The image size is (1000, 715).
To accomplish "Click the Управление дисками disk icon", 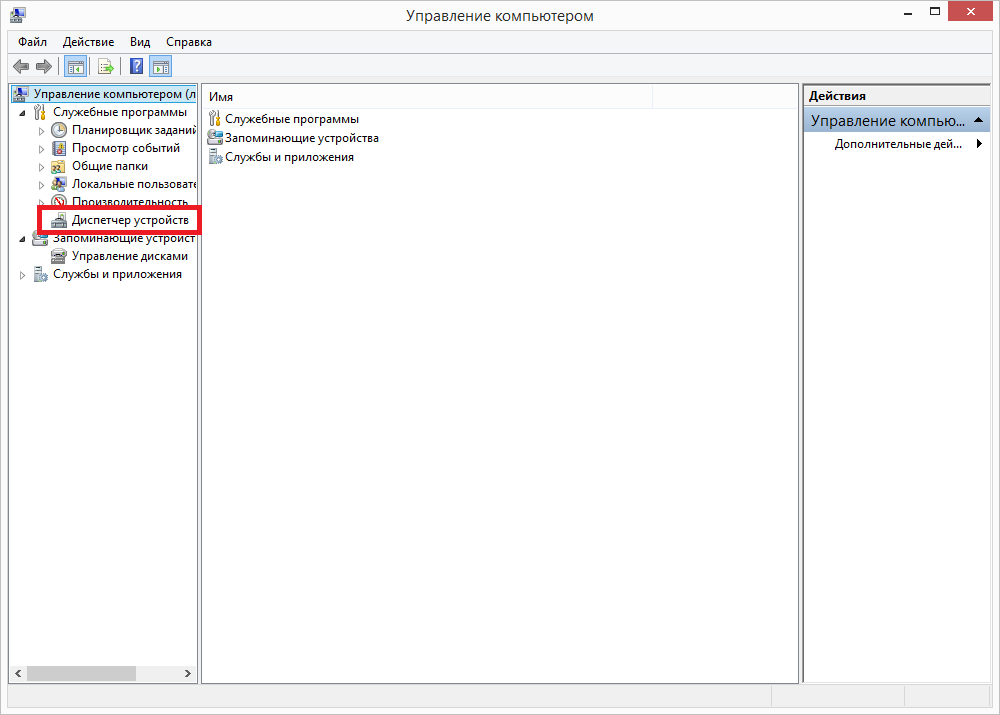I will click(x=59, y=256).
